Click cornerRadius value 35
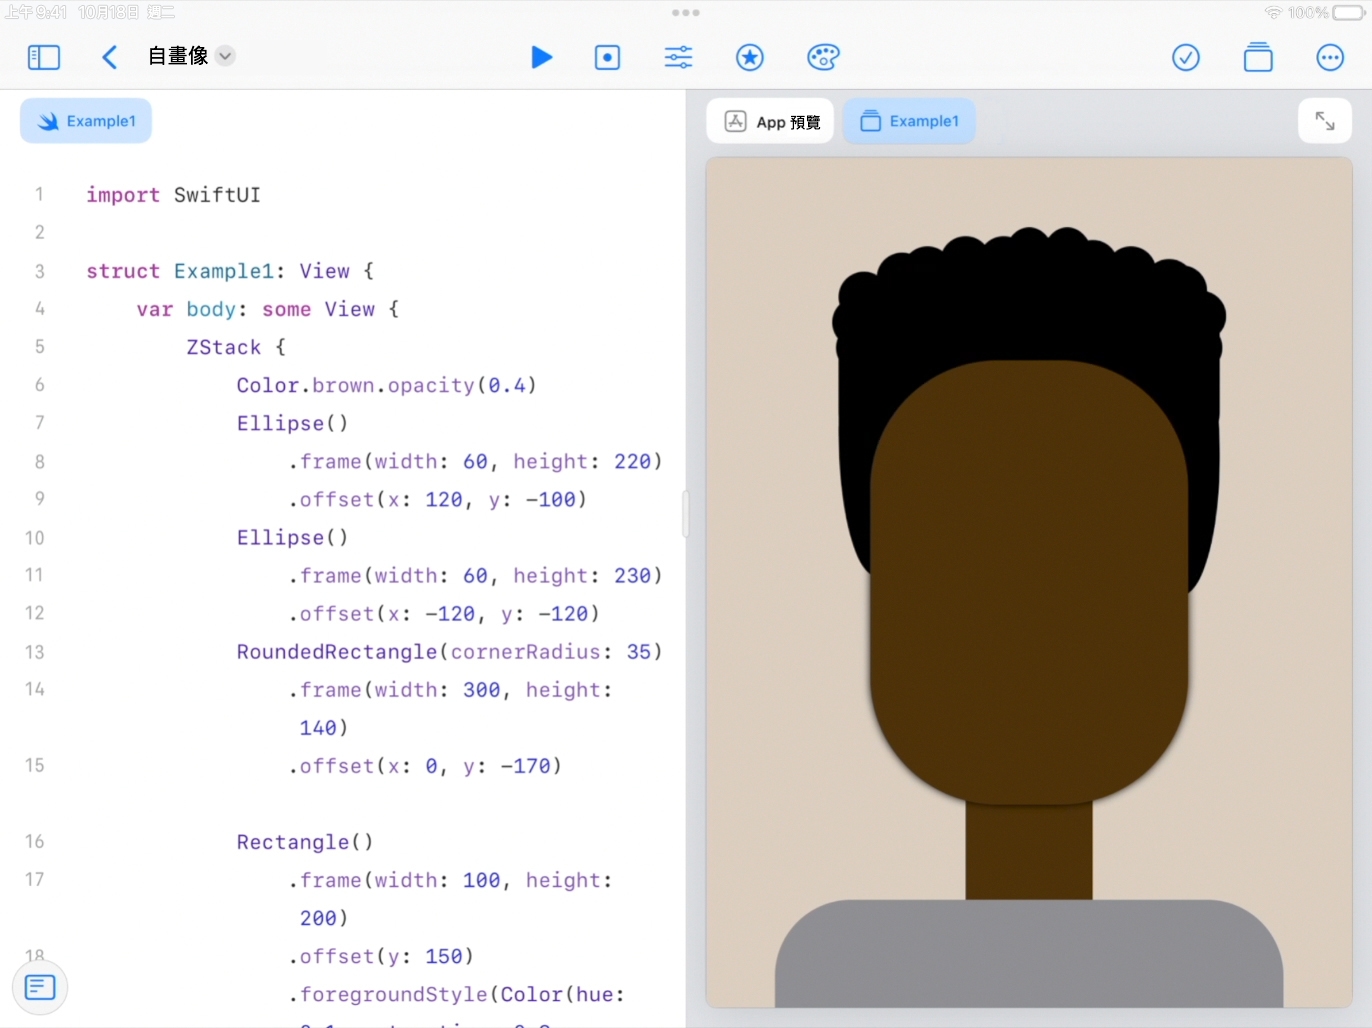 point(639,652)
